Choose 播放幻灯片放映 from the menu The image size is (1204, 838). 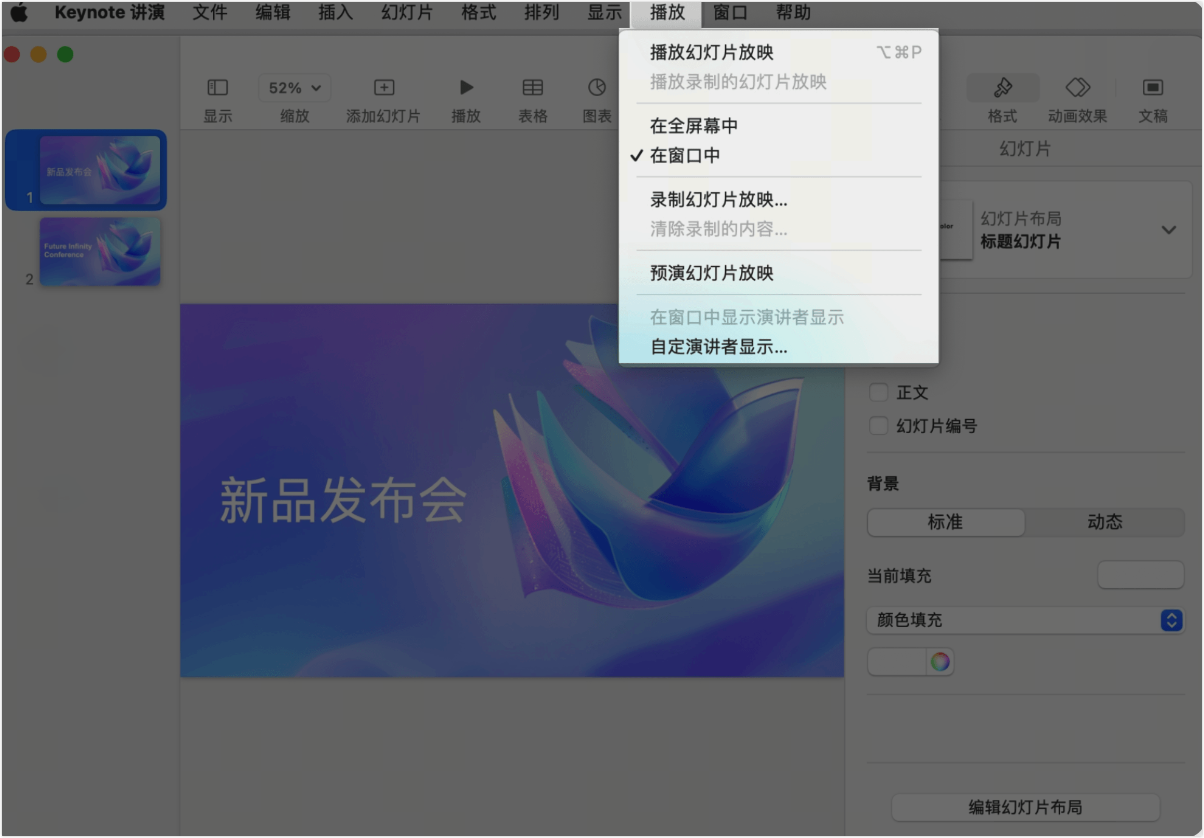click(779, 52)
